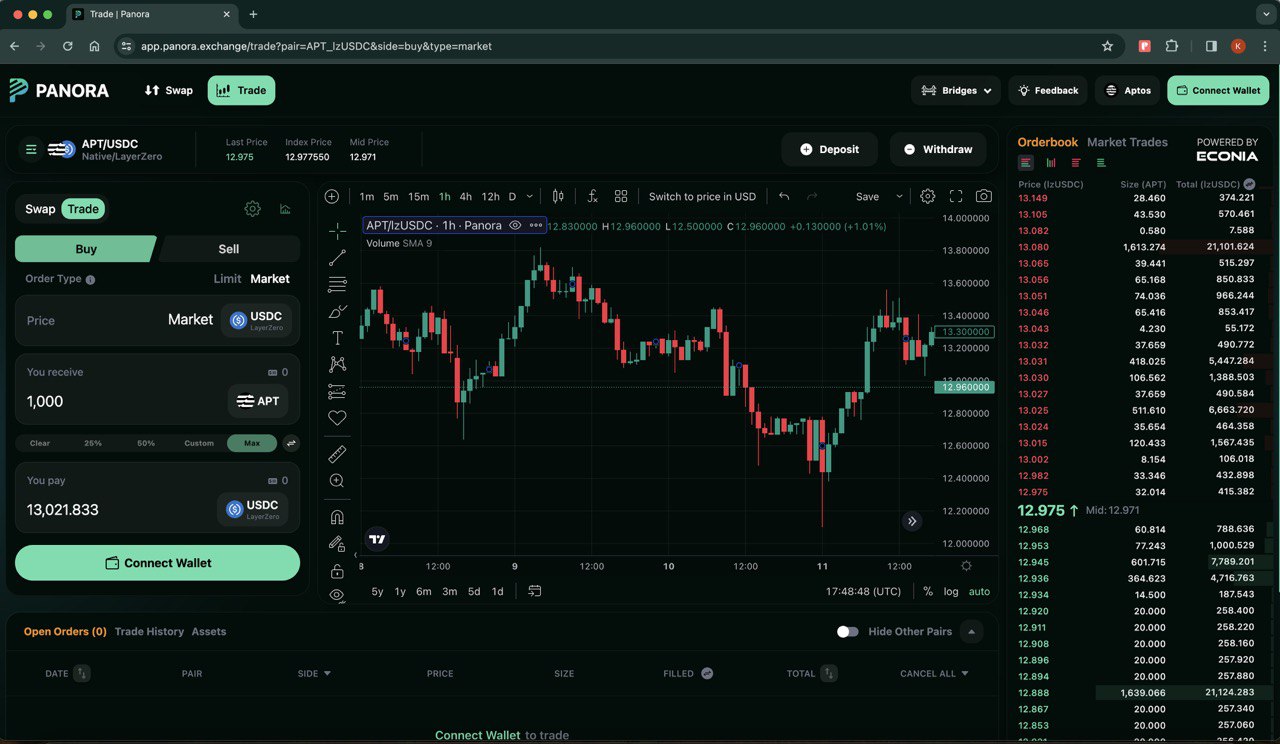Image resolution: width=1280 pixels, height=744 pixels.
Task: Click Switch to price in USD
Action: click(702, 196)
